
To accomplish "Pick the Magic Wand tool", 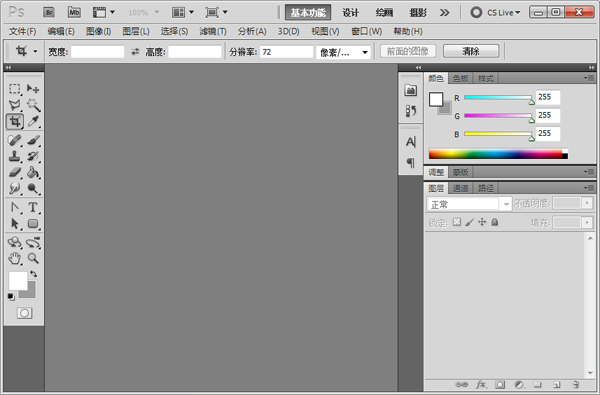I will tap(33, 105).
